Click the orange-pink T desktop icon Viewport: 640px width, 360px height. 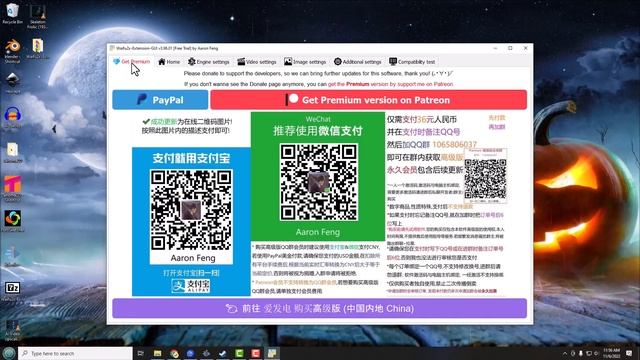tap(13, 188)
